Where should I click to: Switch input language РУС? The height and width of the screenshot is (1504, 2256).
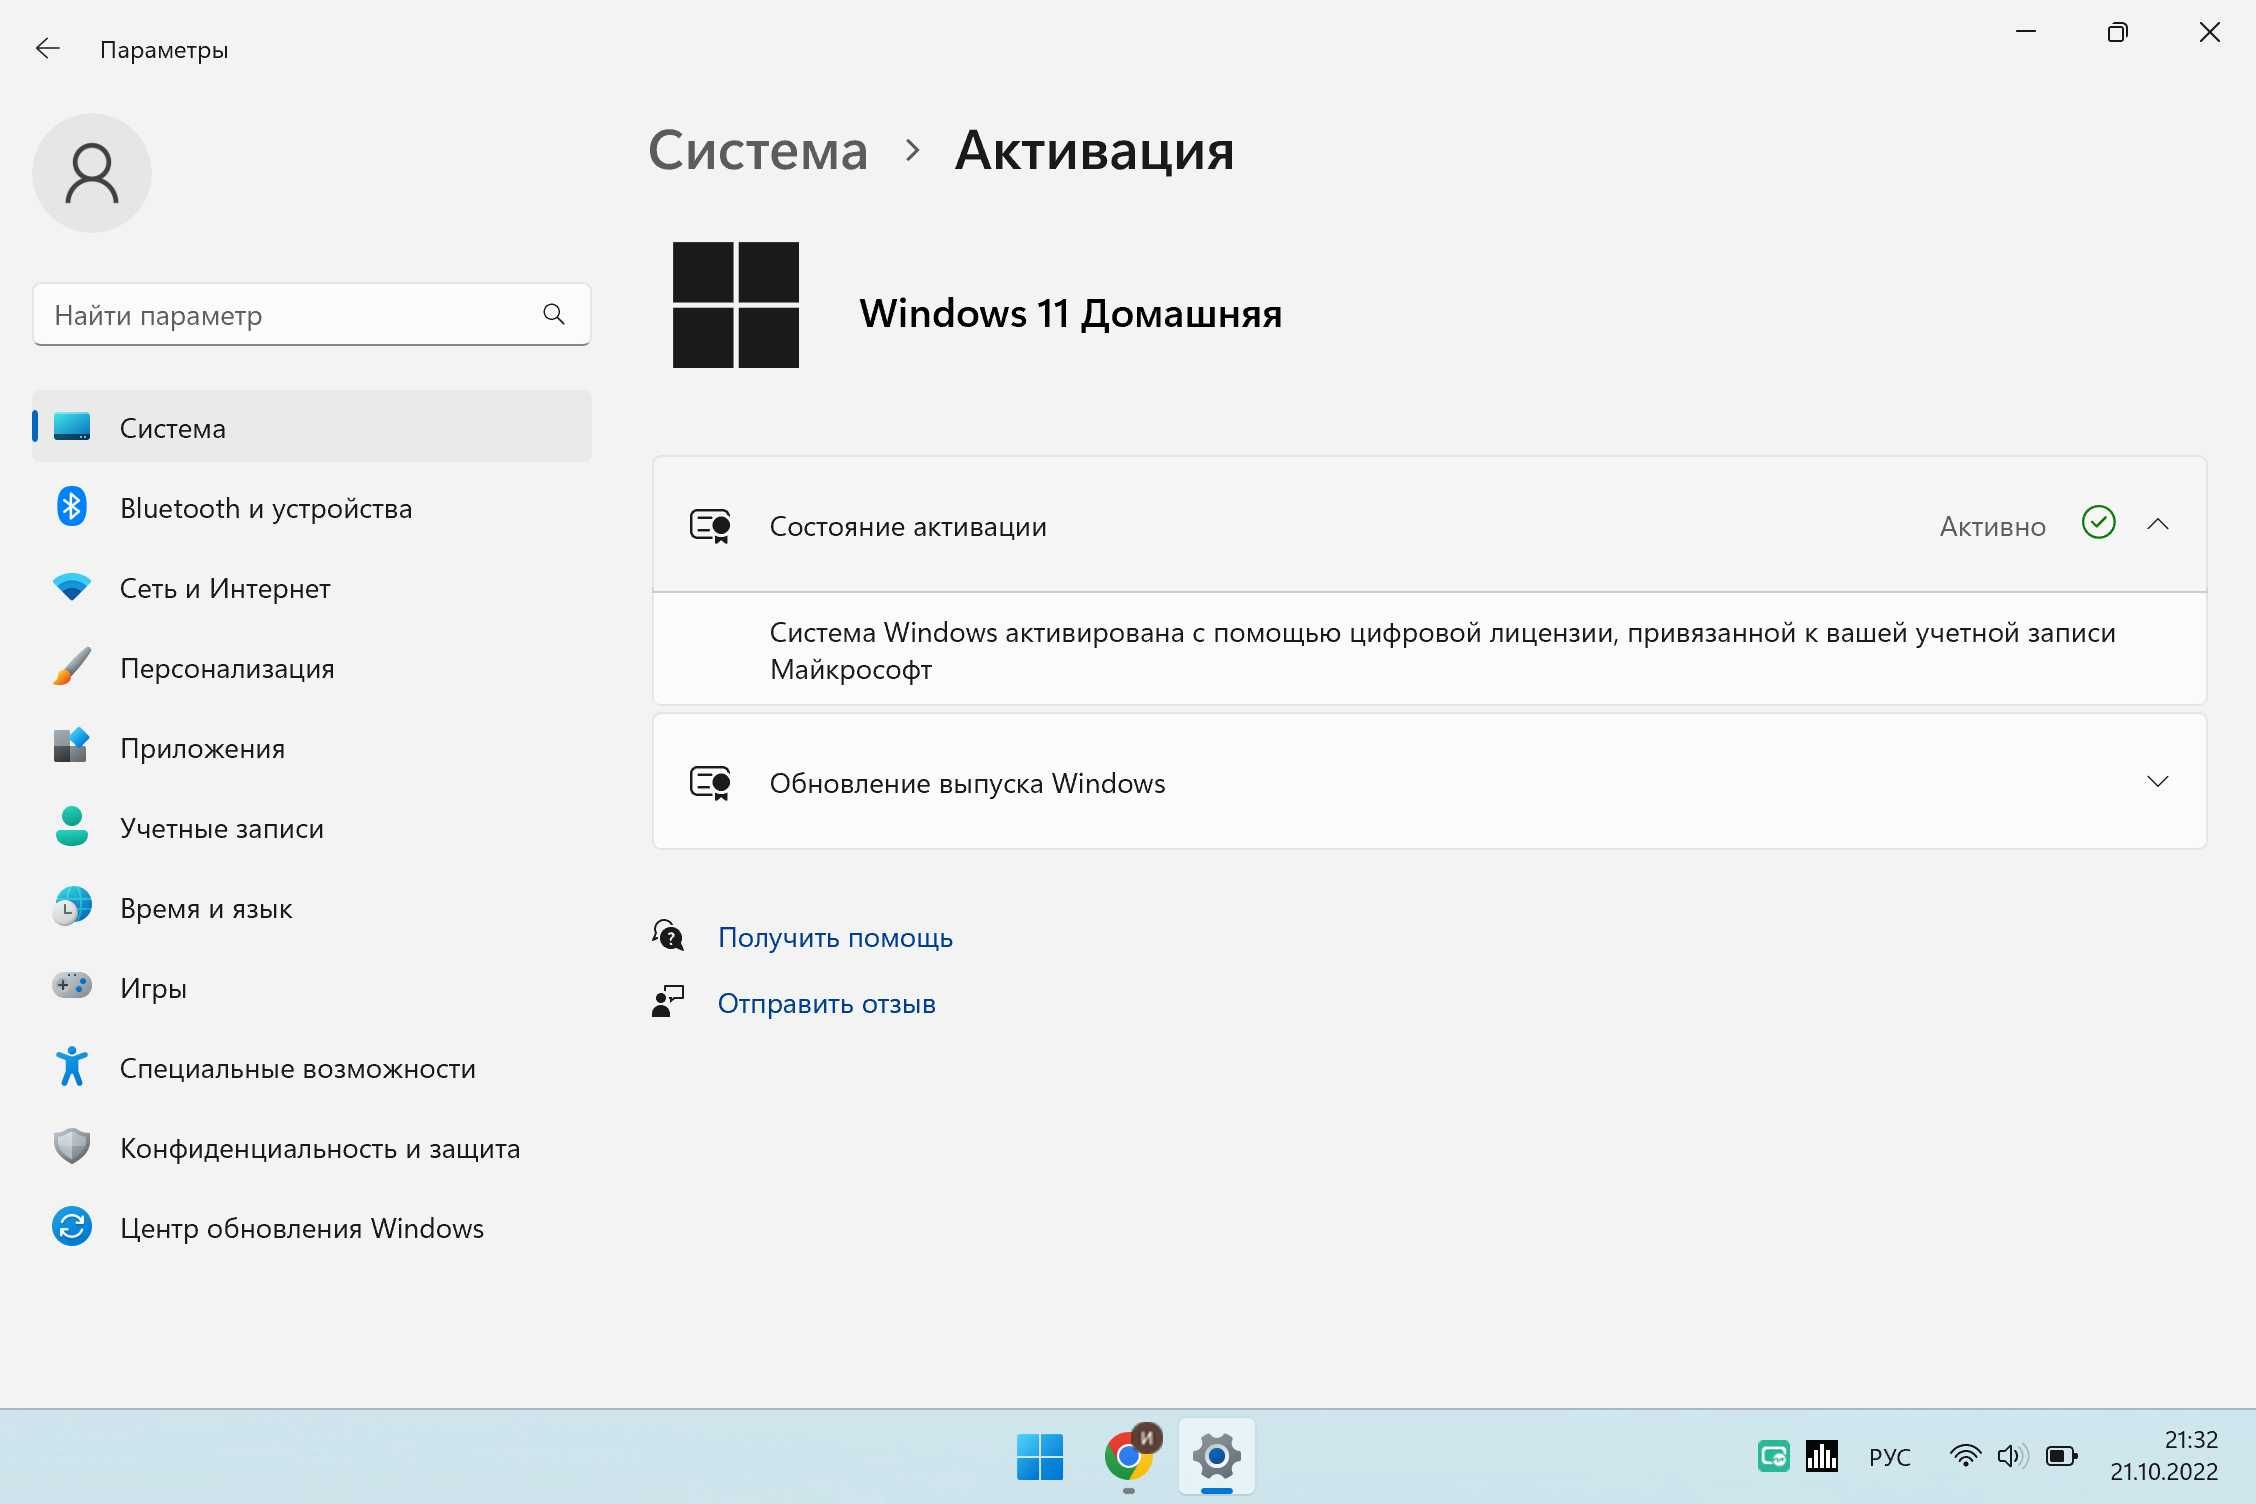point(1889,1457)
